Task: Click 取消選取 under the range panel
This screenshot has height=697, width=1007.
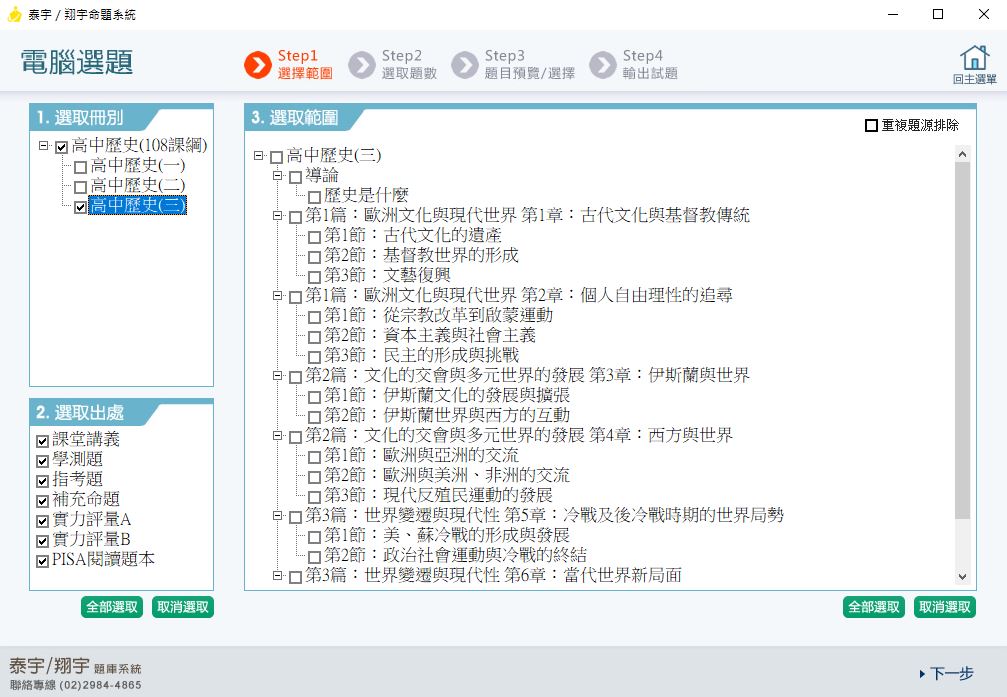Action: coord(944,607)
